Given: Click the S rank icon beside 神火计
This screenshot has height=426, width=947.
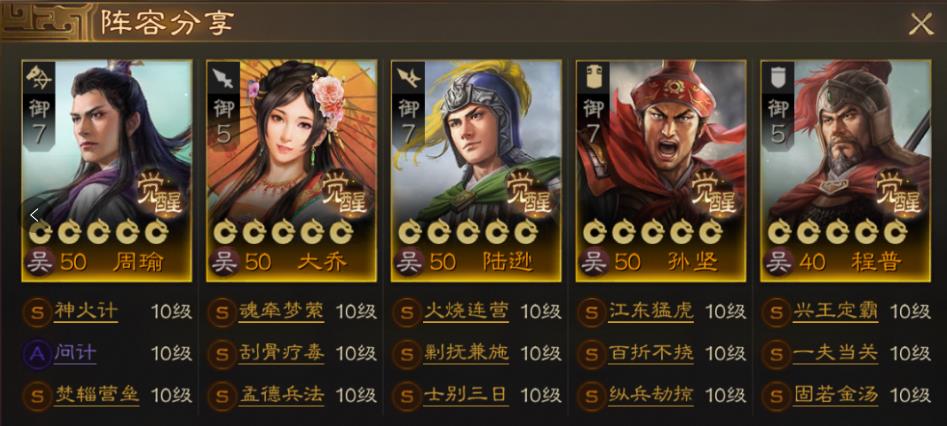Looking at the screenshot, I should [x=37, y=312].
